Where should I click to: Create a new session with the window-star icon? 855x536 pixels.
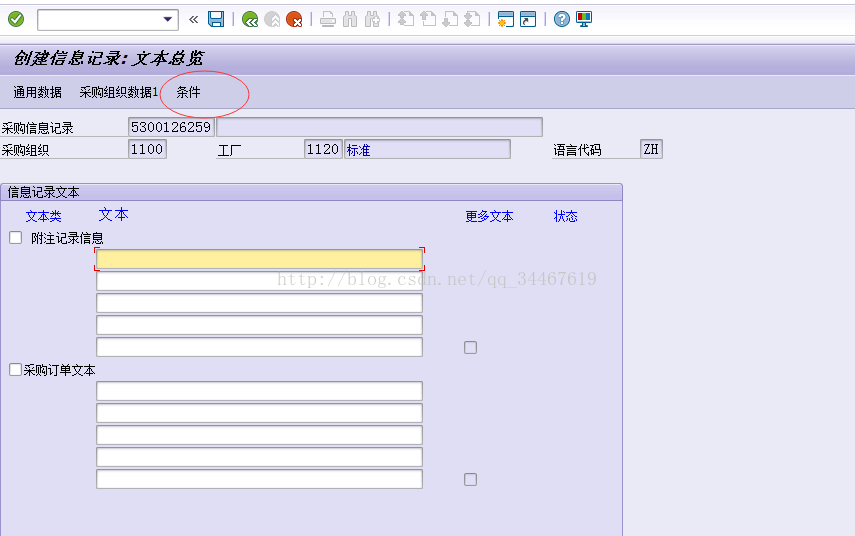coord(505,20)
